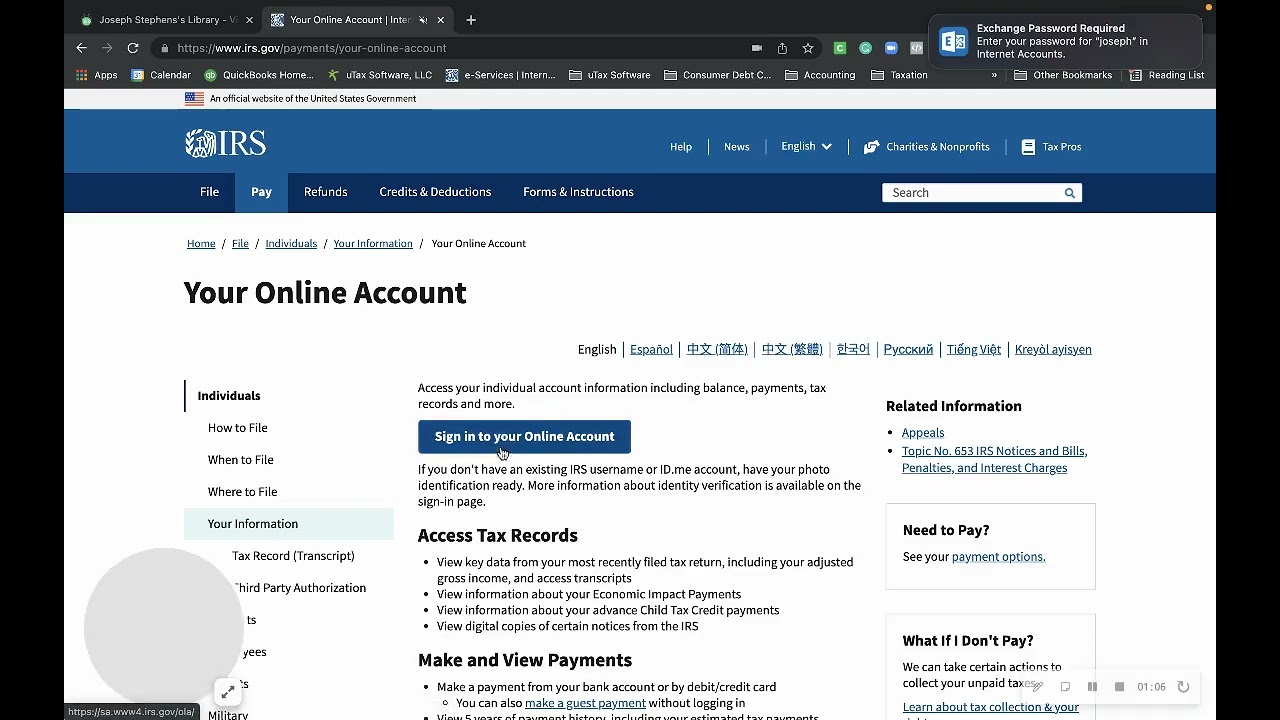The width and height of the screenshot is (1280, 720).
Task: Click the search magnifier icon
Action: (x=1070, y=193)
